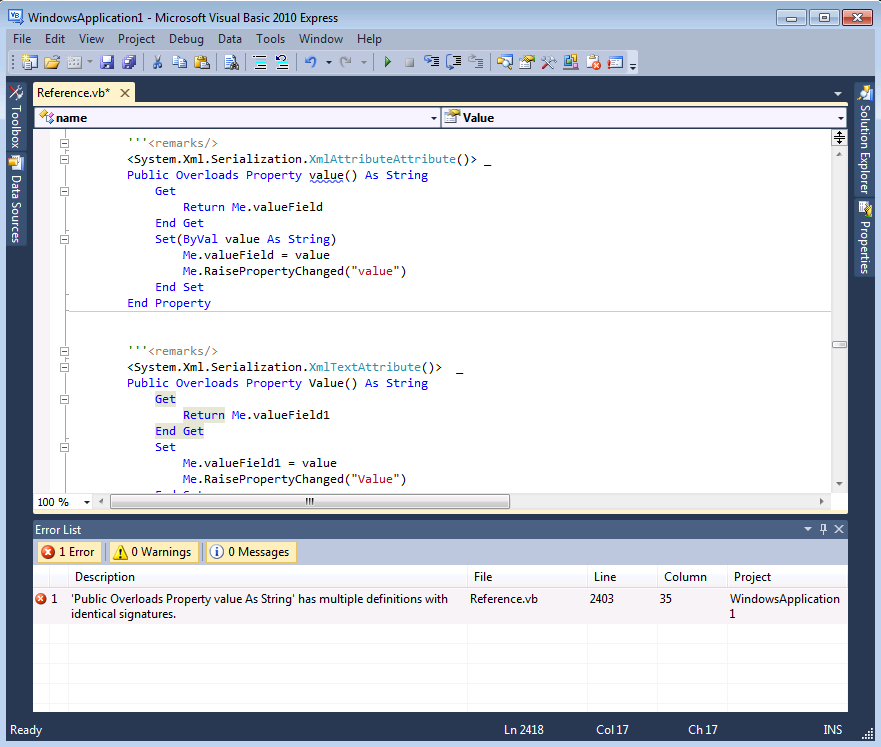Close the Reference.vb* tab
881x747 pixels.
[x=125, y=93]
